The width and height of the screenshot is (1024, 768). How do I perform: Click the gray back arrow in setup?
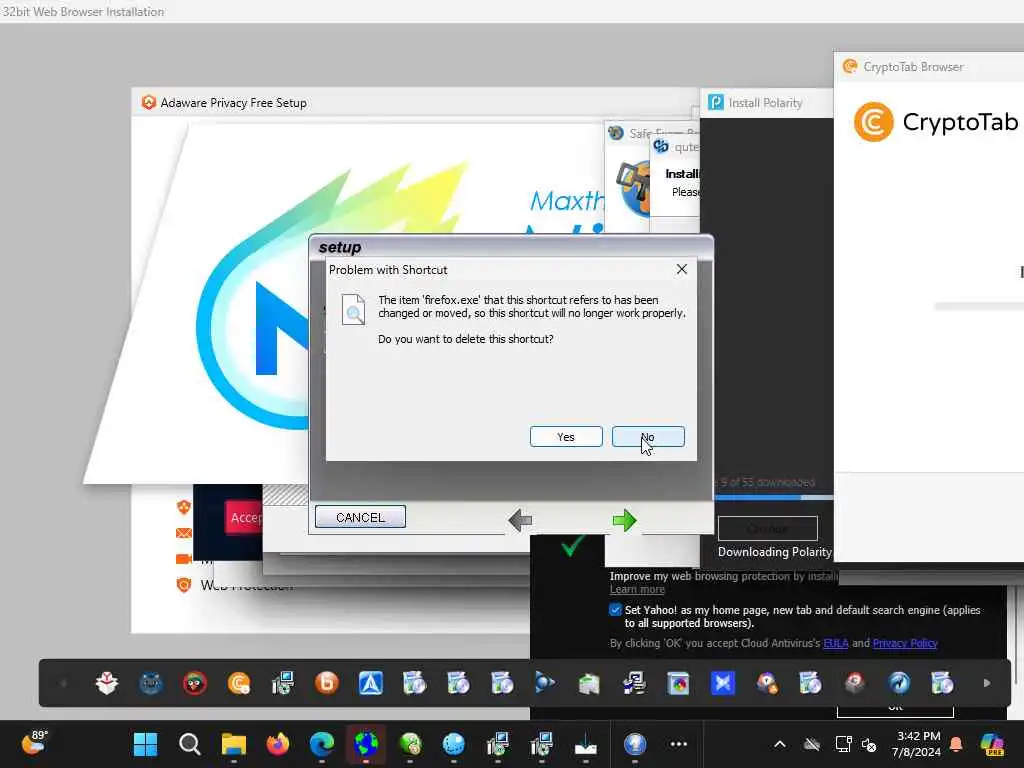(x=520, y=520)
